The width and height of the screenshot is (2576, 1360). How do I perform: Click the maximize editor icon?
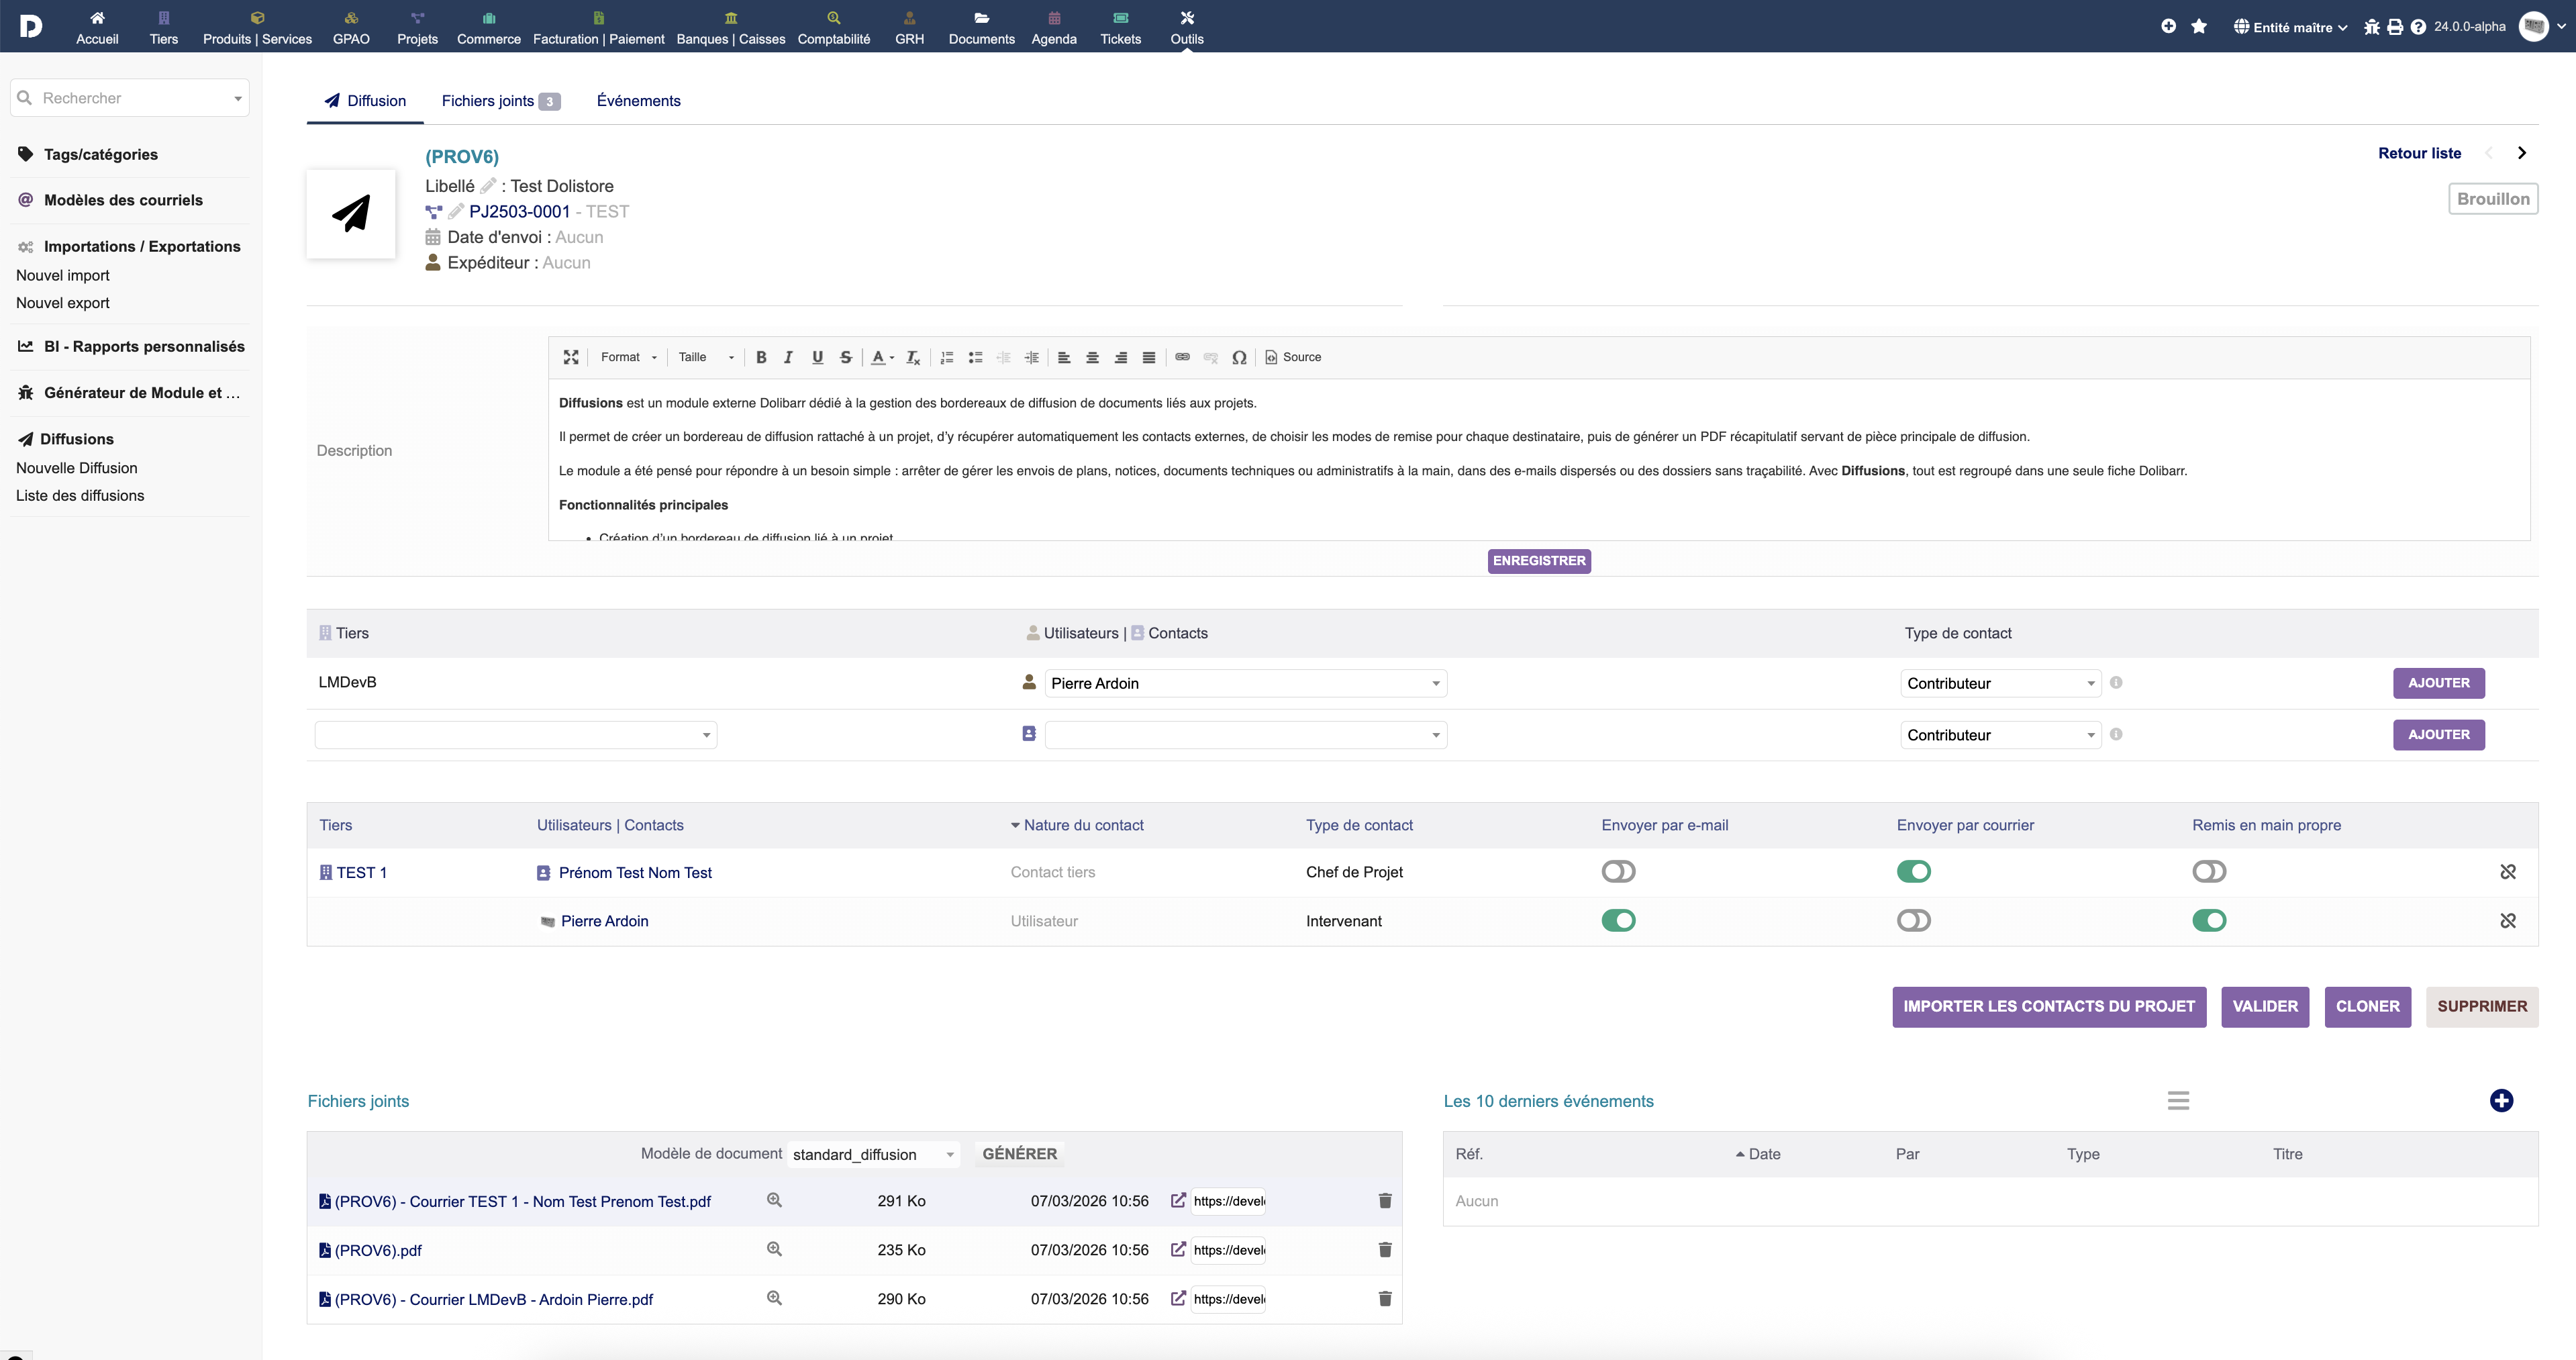[571, 357]
